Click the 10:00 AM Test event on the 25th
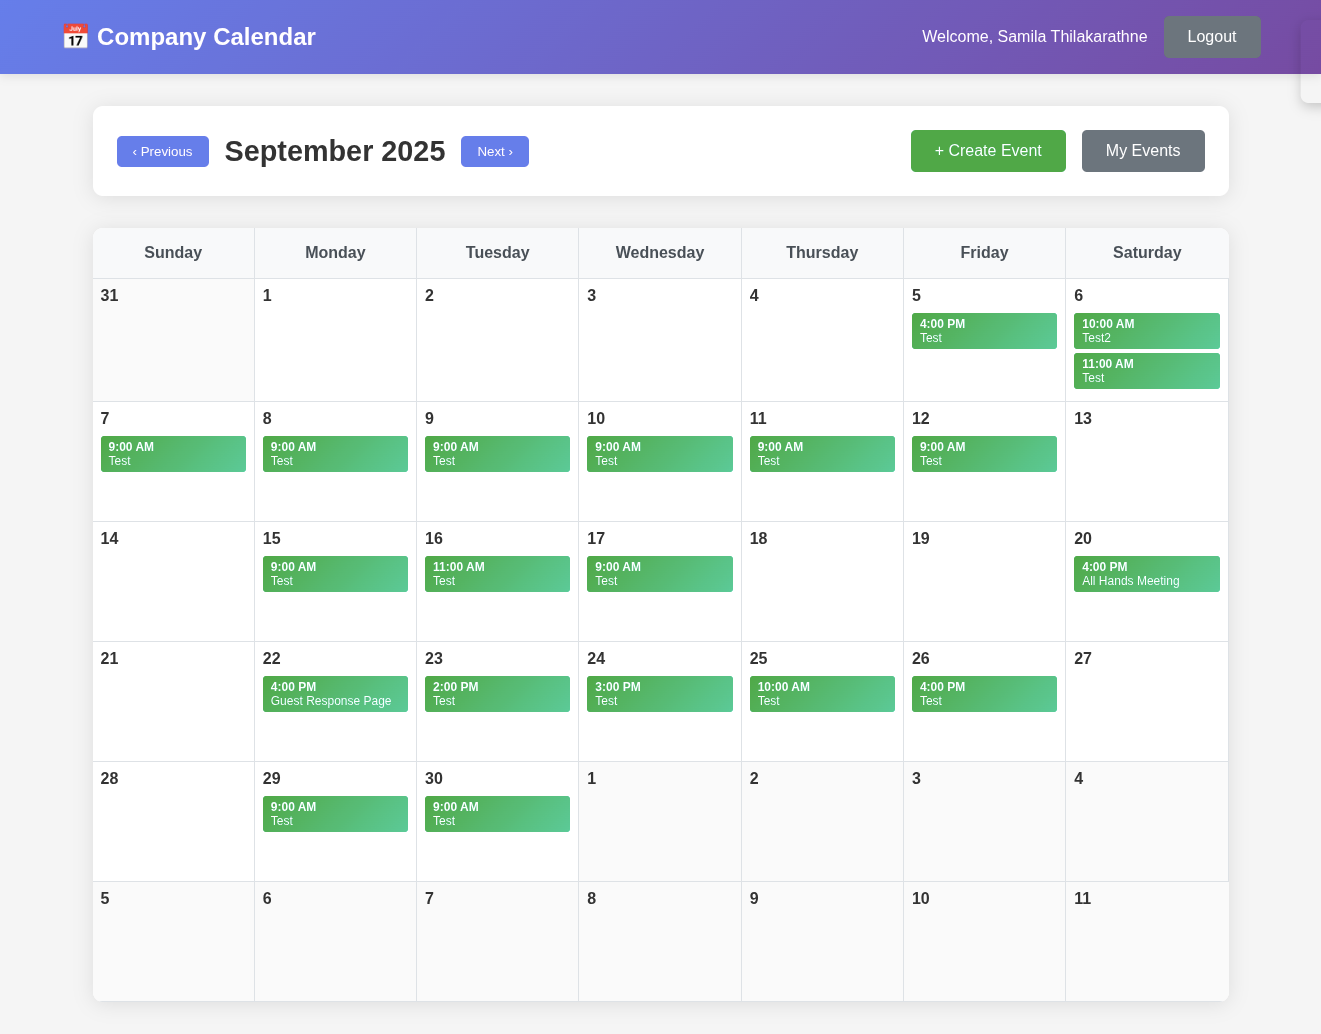This screenshot has height=1034, width=1321. coord(822,694)
